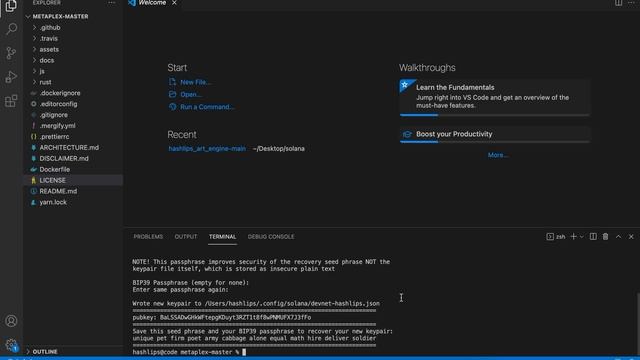Click the Run a Command... link
The width and height of the screenshot is (640, 360).
(207, 107)
